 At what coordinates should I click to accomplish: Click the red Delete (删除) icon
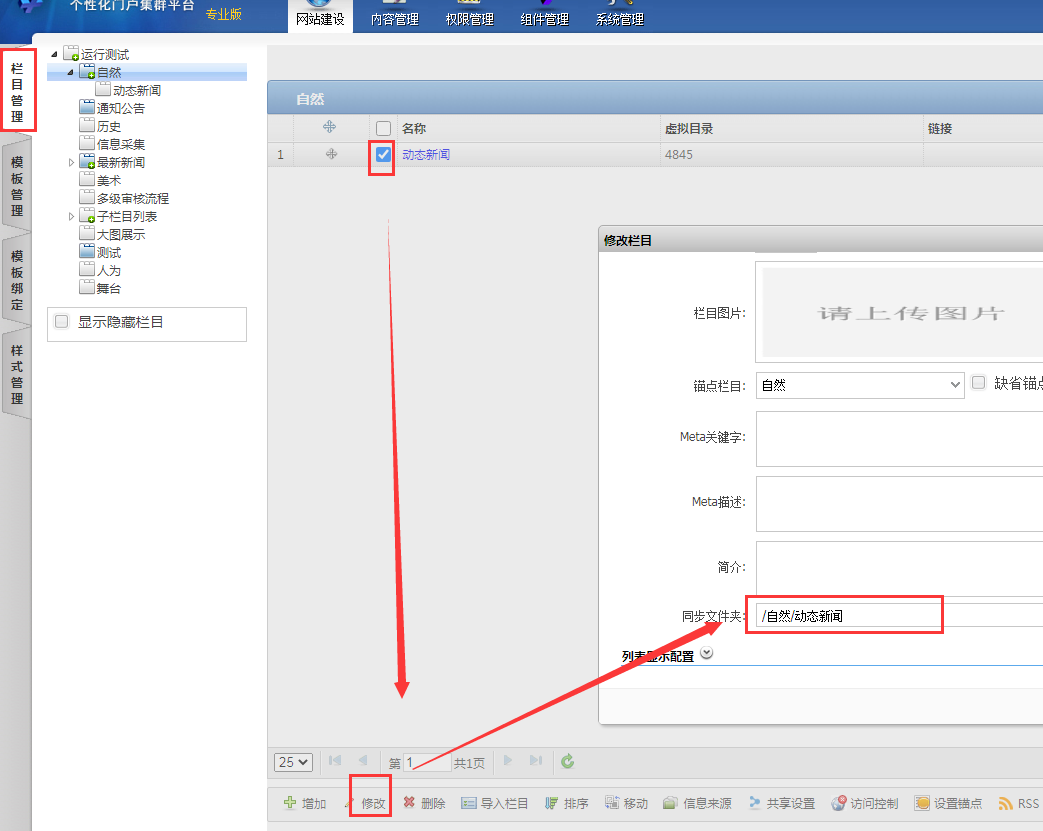coord(409,803)
